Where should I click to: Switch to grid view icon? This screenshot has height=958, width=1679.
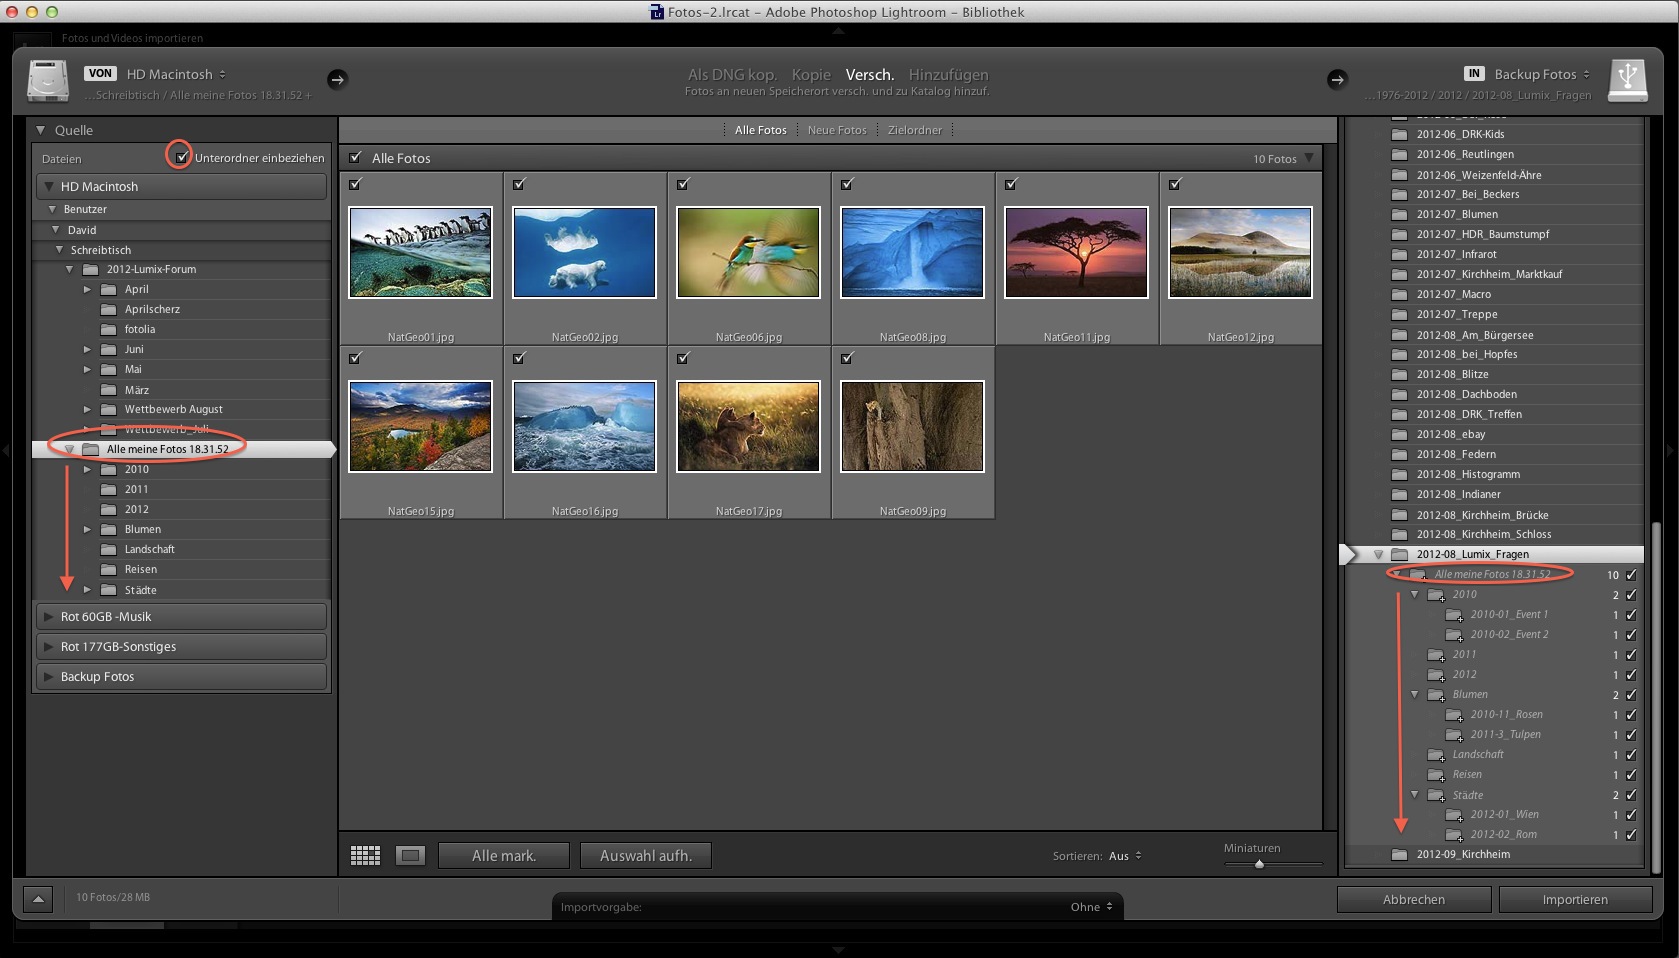[365, 855]
